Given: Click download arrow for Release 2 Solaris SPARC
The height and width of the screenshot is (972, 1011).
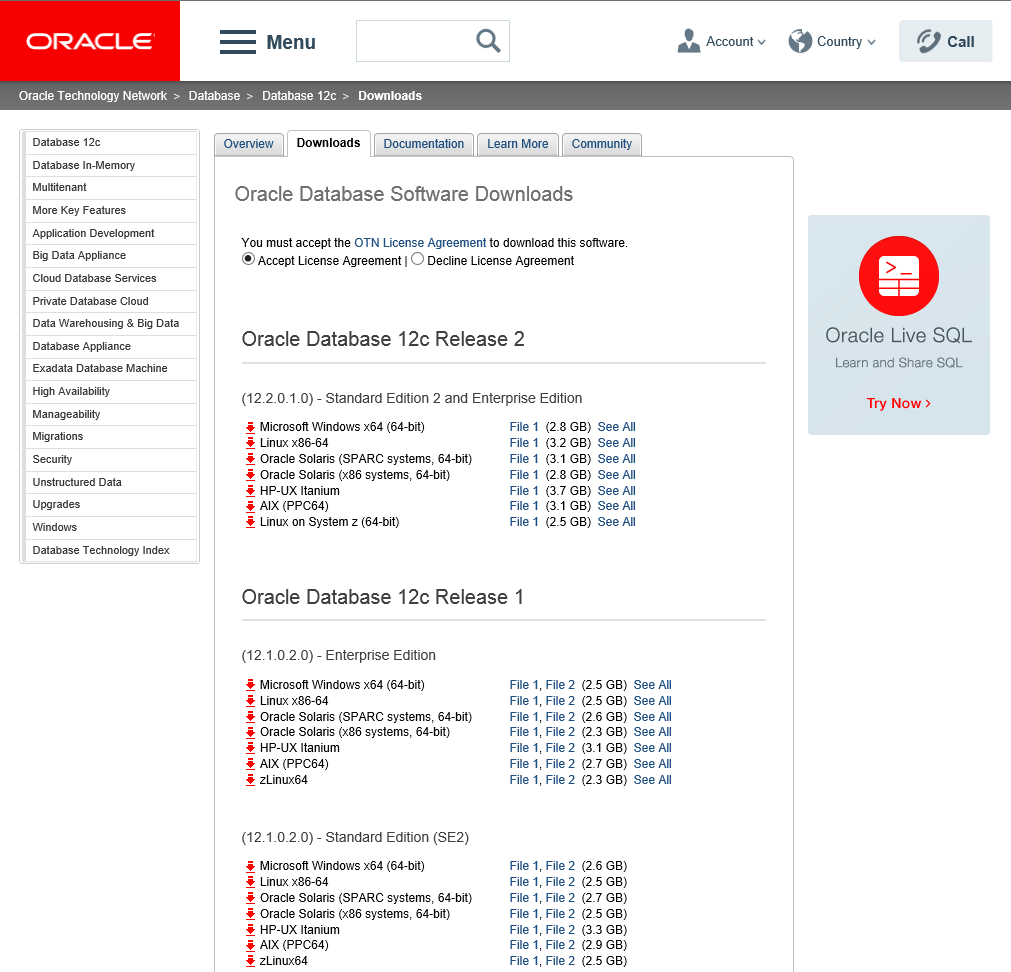Looking at the screenshot, I should (x=250, y=459).
